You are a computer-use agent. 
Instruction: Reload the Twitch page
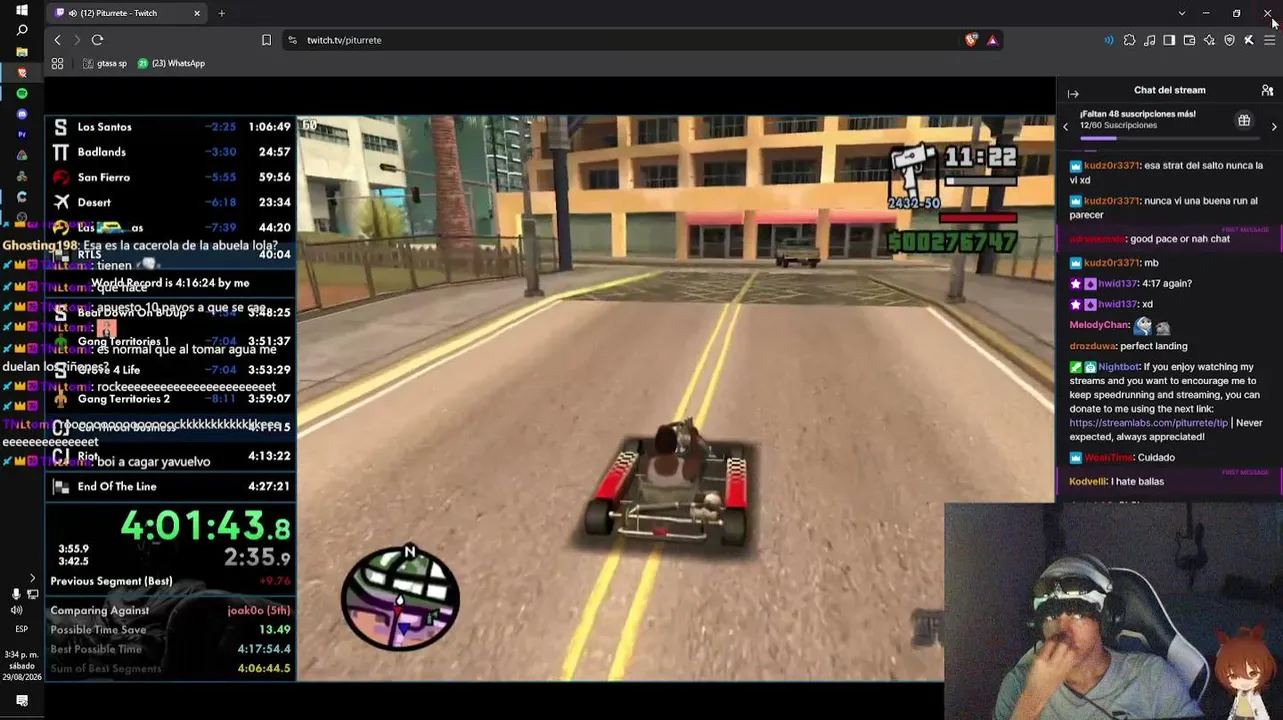[x=97, y=40]
